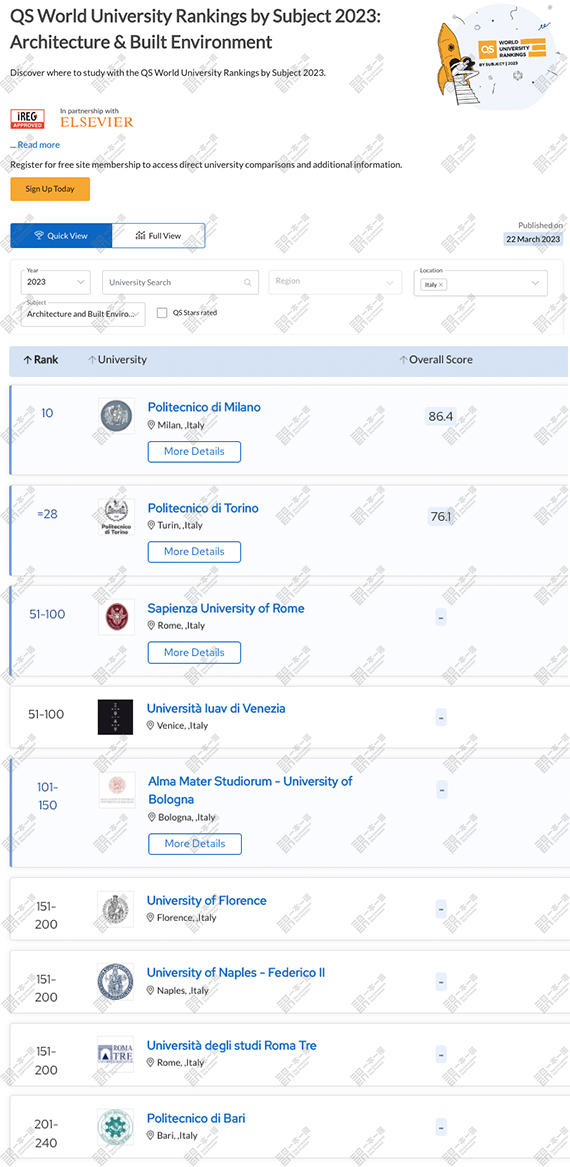The height and width of the screenshot is (1167, 570).
Task: Remove the Italy location filter tag
Action: click(441, 285)
